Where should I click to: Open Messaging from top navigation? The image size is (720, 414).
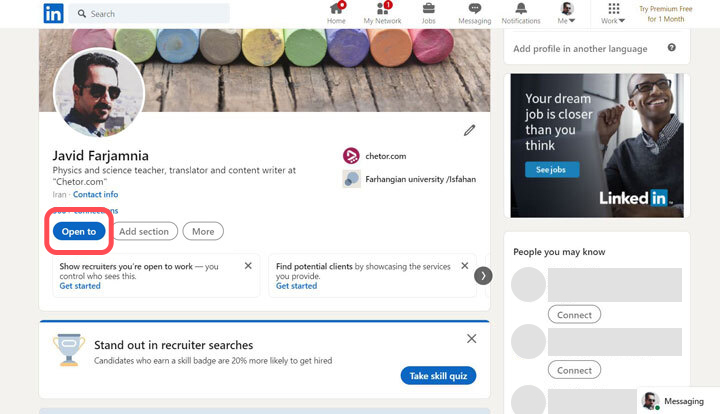pos(474,9)
